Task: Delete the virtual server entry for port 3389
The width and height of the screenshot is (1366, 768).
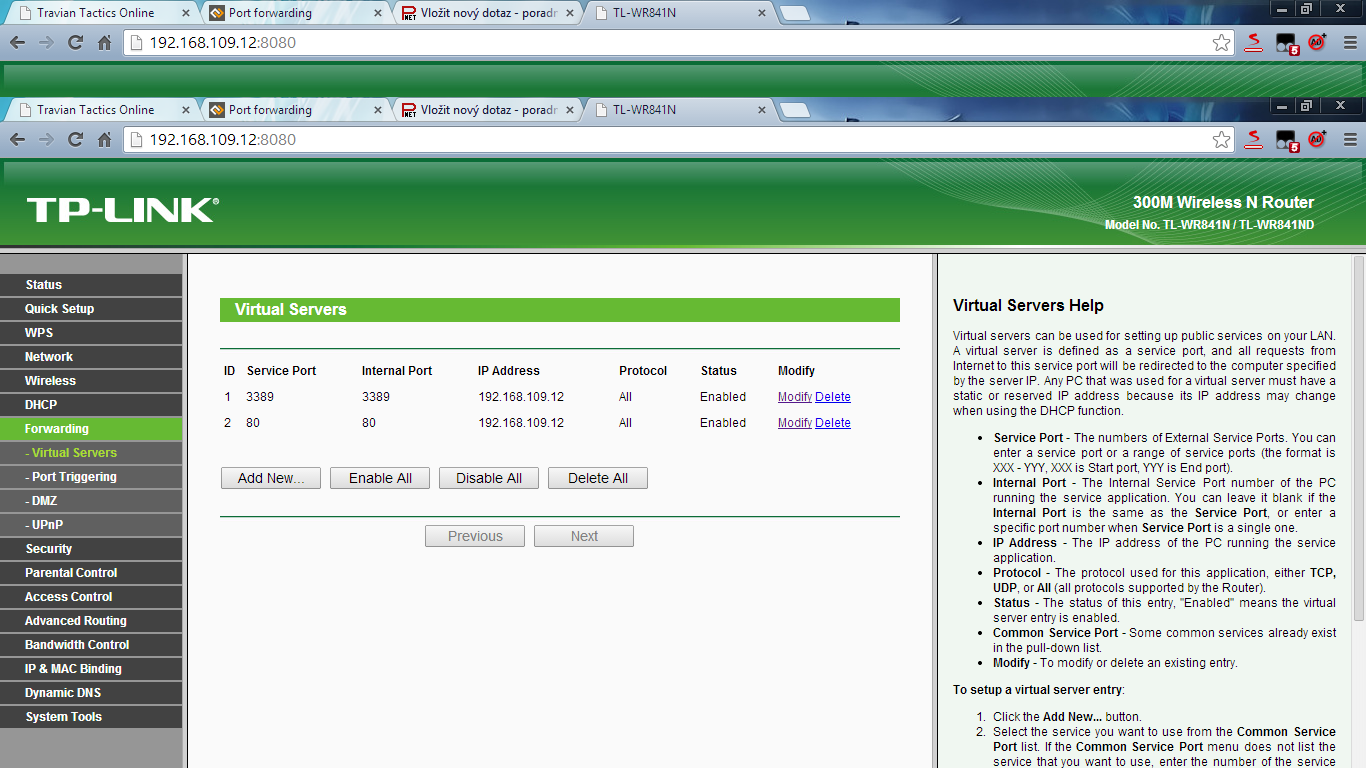Action: pos(833,397)
